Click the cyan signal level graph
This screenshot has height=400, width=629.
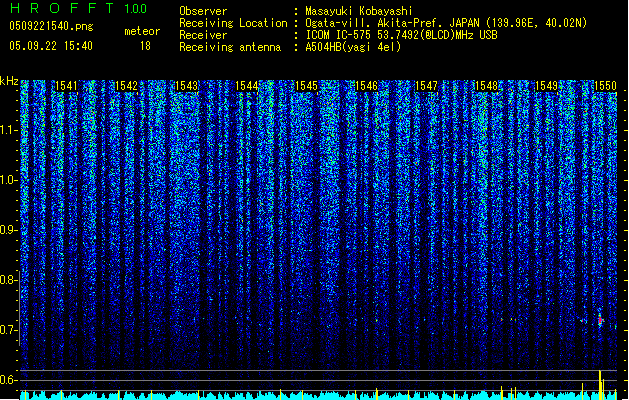(320, 396)
